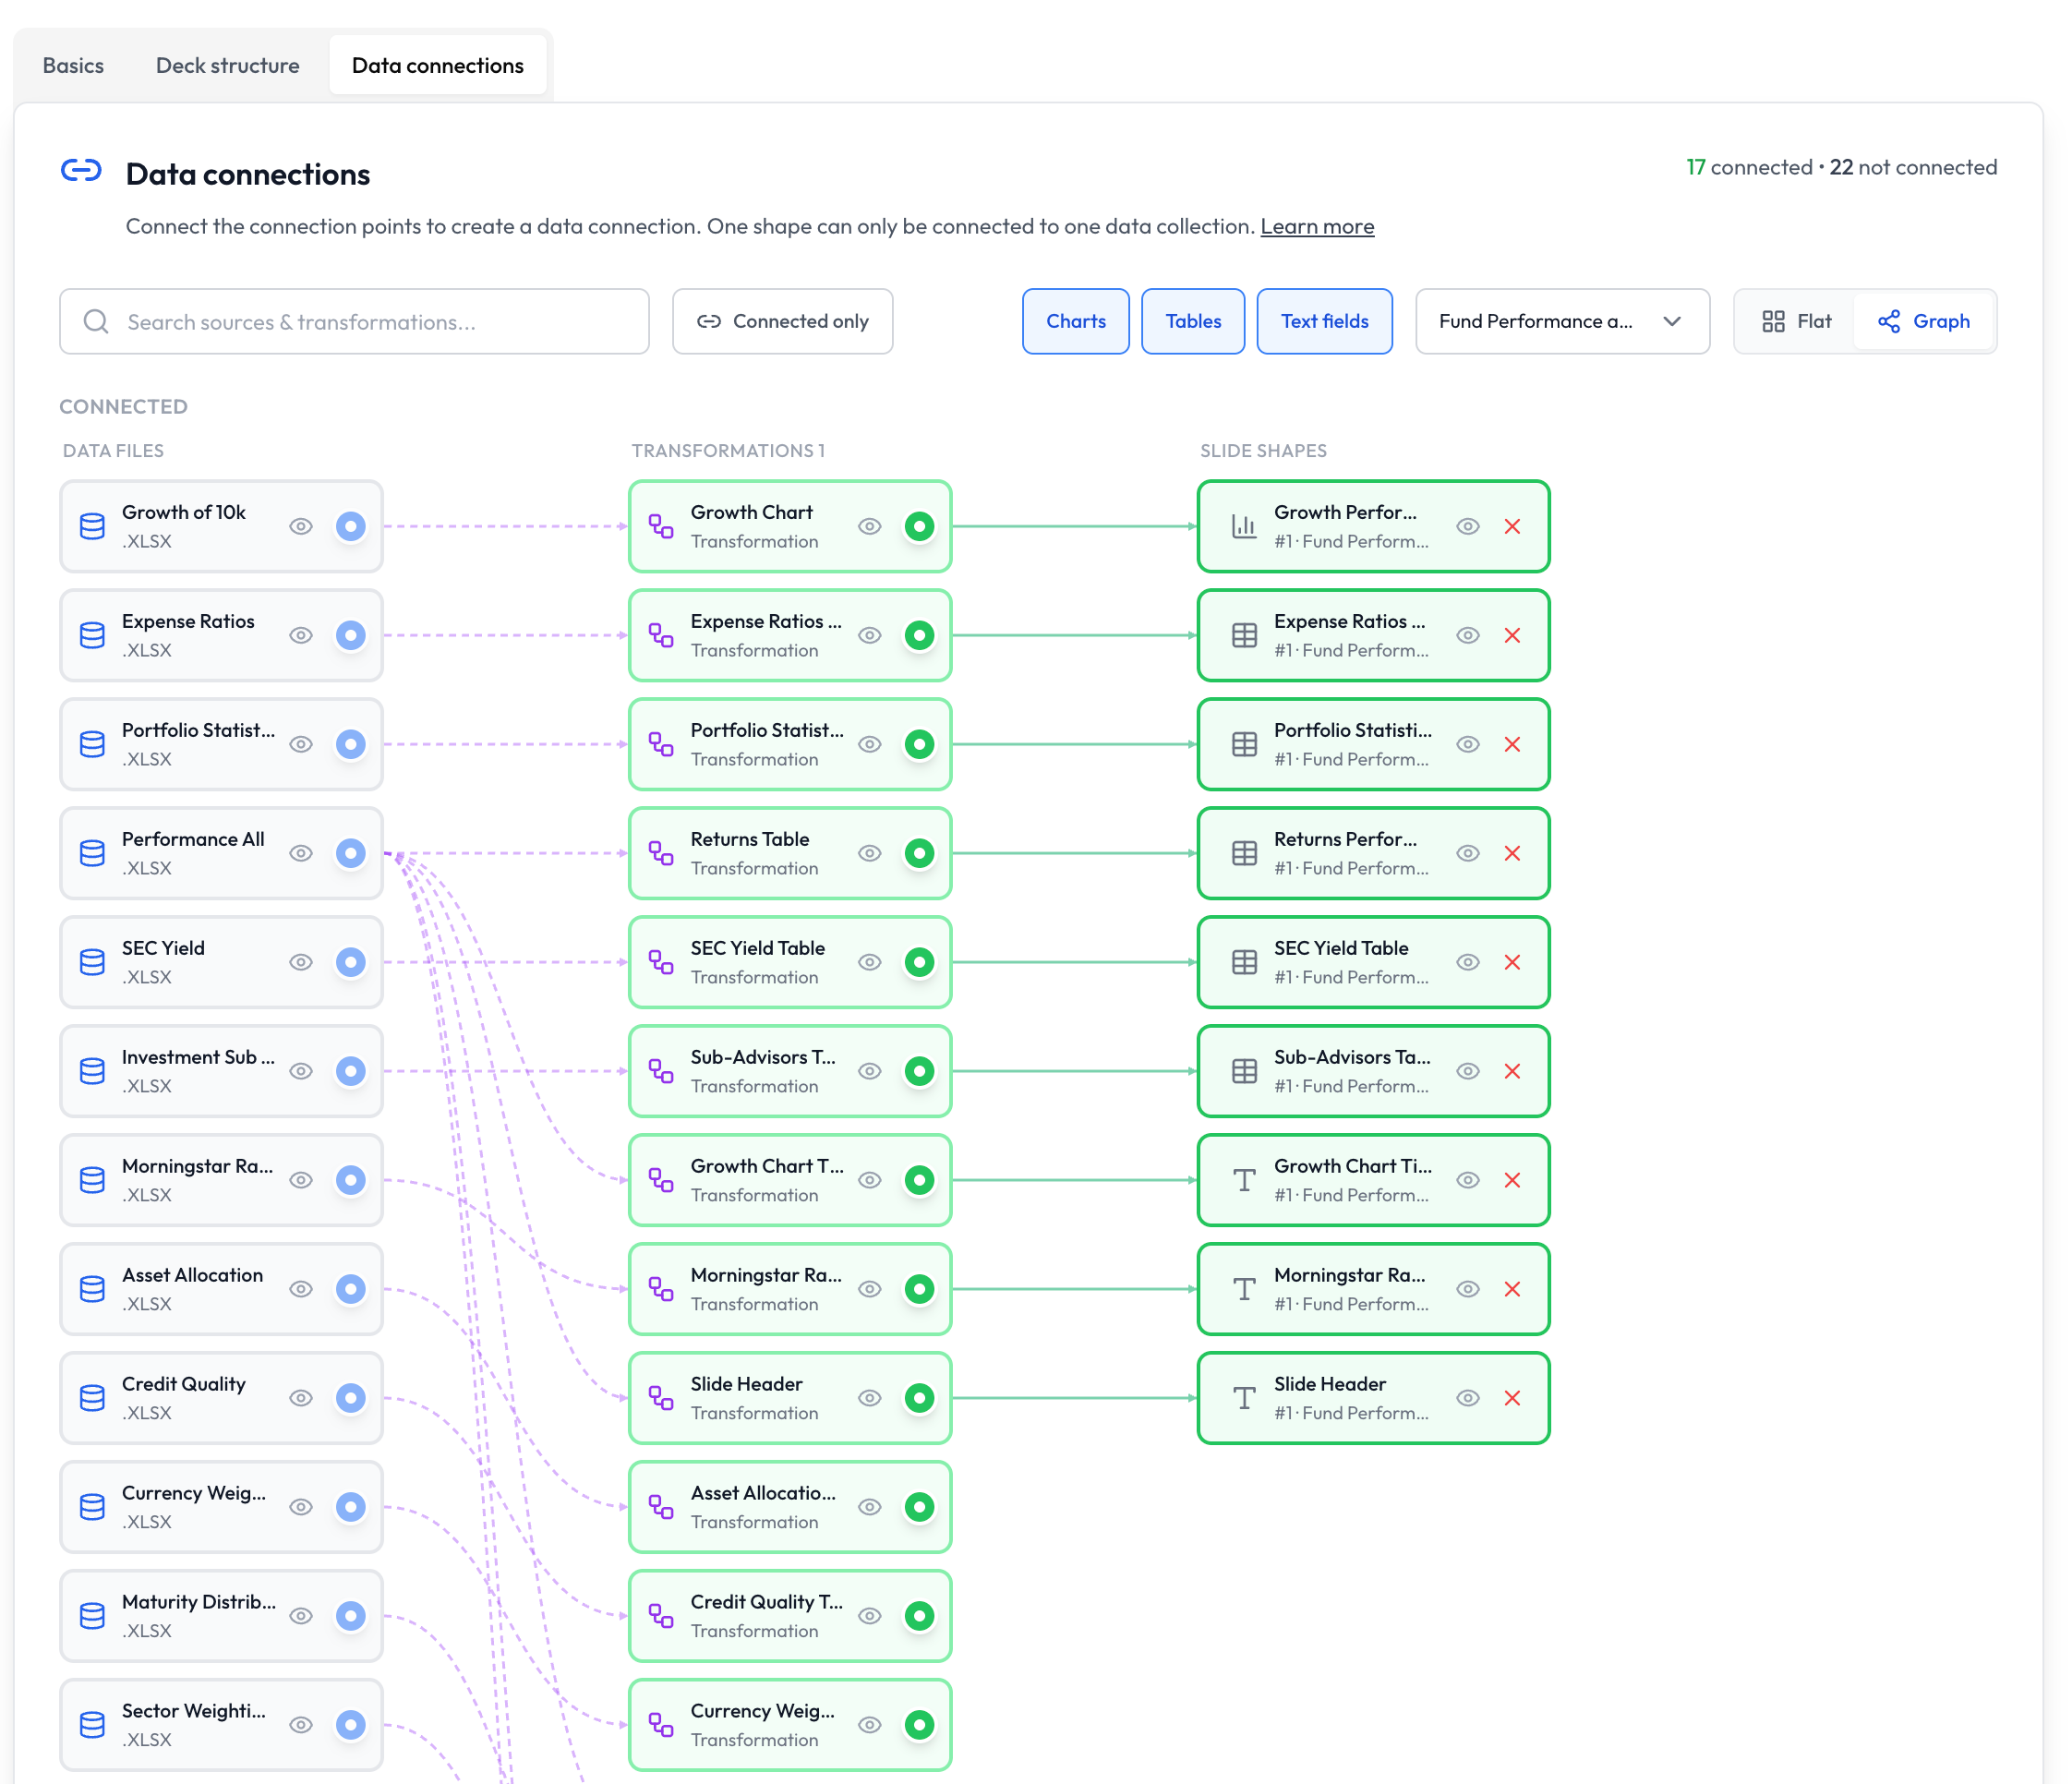Click the Growth of 10k blue connection point
The height and width of the screenshot is (1784, 2072).
[x=350, y=526]
